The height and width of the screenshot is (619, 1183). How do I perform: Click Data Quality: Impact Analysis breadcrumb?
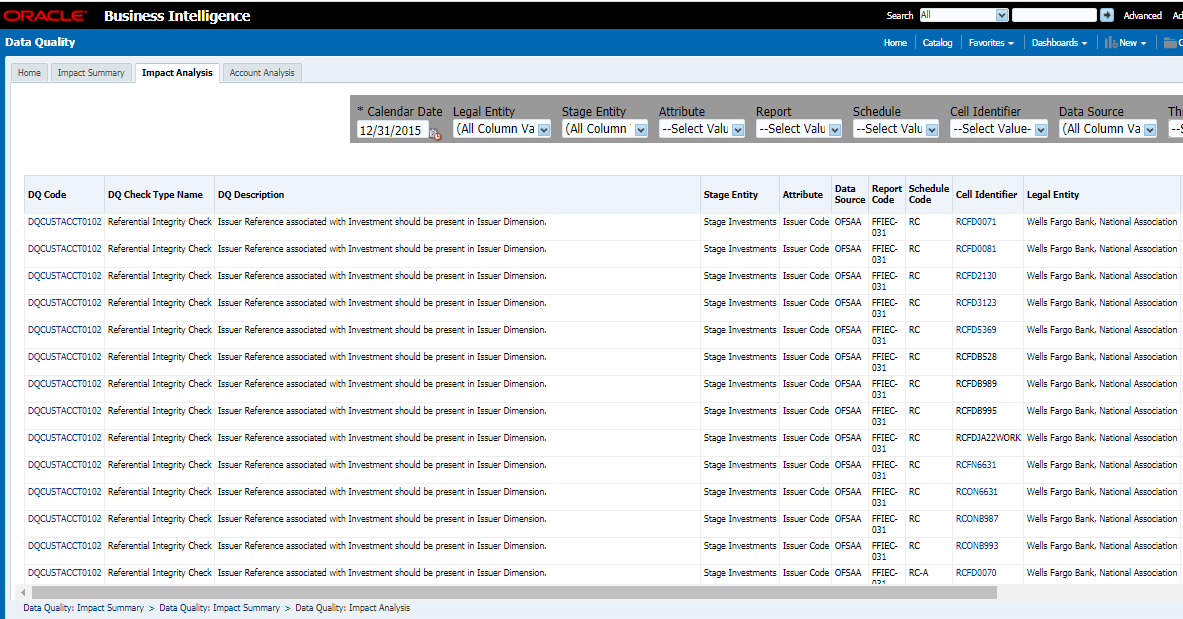click(x=352, y=608)
